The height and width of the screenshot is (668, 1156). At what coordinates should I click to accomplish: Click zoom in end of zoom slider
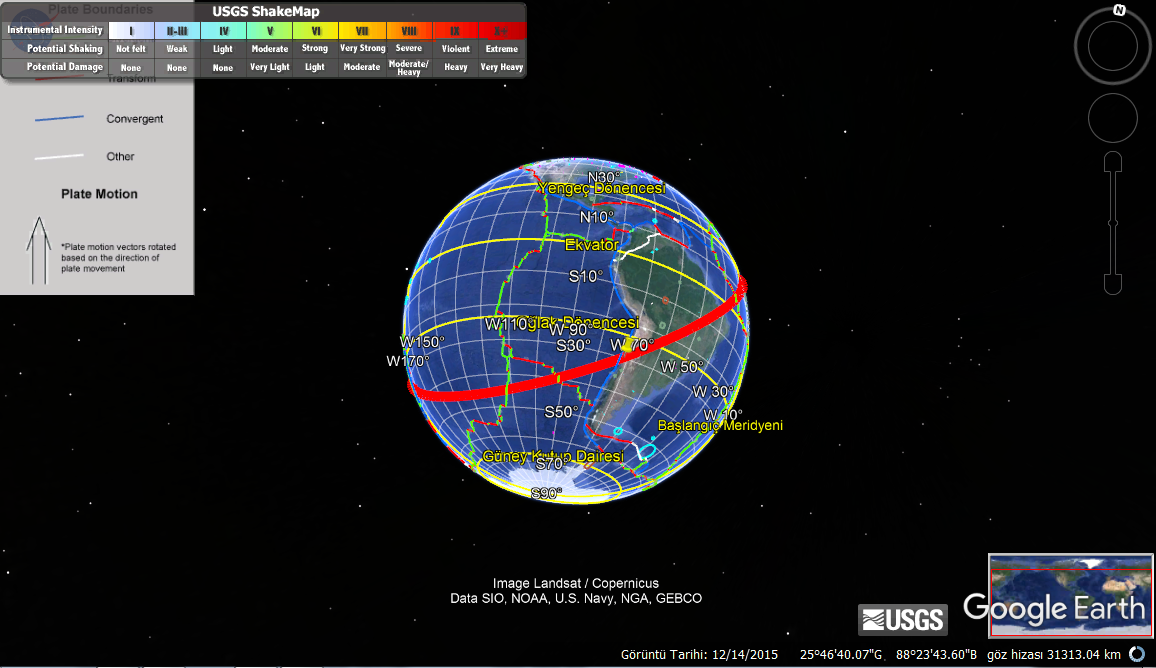point(1113,161)
